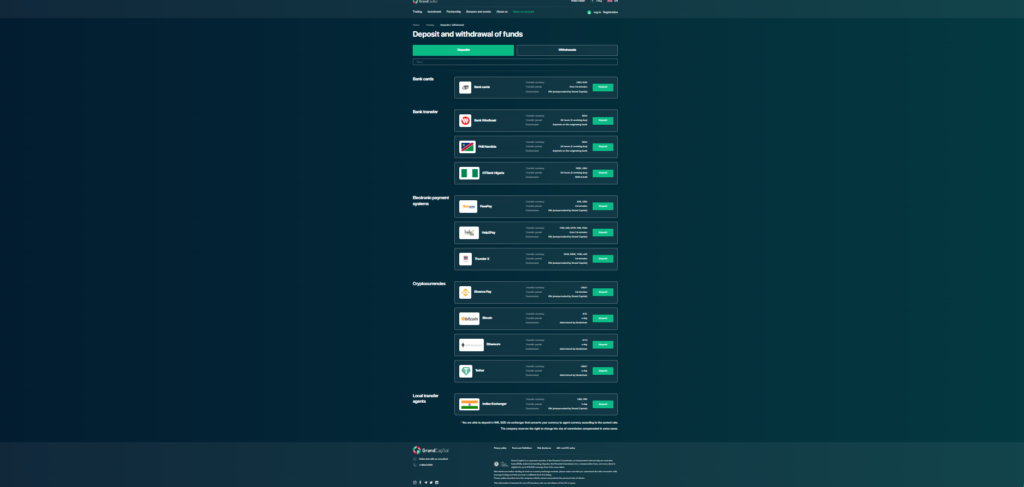Focus the payment method filter field
Image resolution: width=1024 pixels, height=487 pixels.
515,62
